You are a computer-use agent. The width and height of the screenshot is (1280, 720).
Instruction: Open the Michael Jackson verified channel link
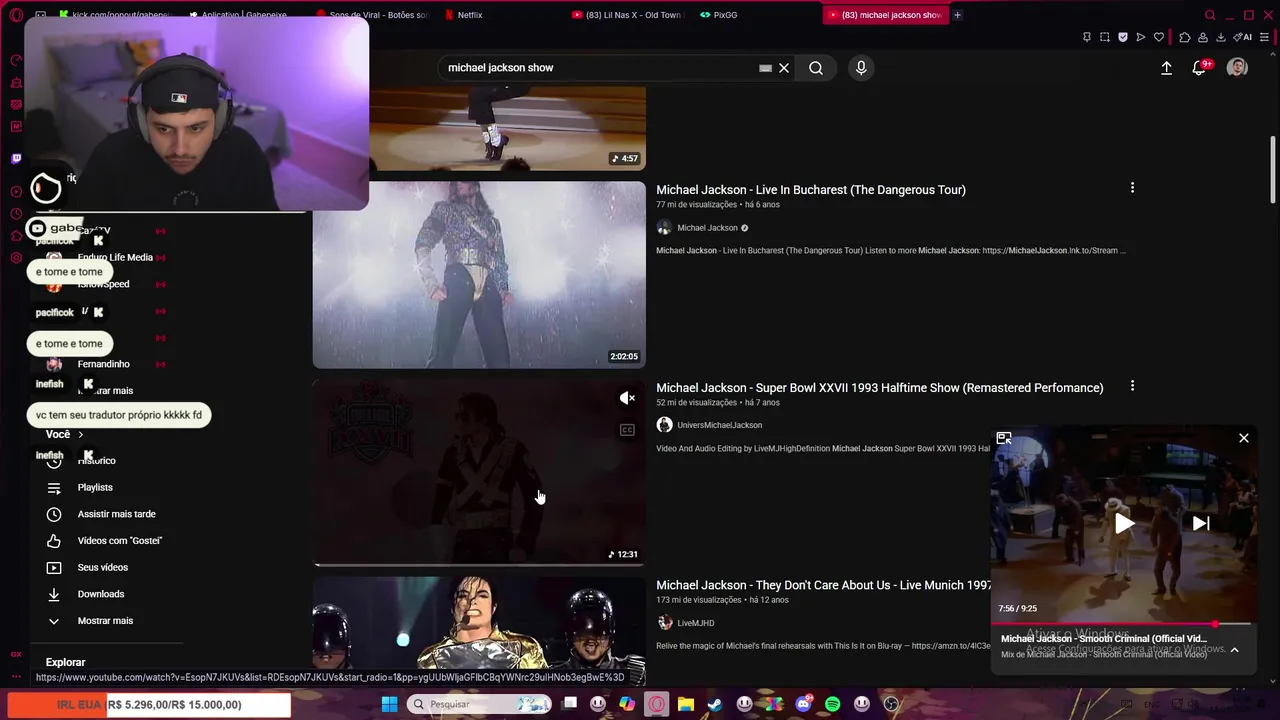(x=707, y=228)
